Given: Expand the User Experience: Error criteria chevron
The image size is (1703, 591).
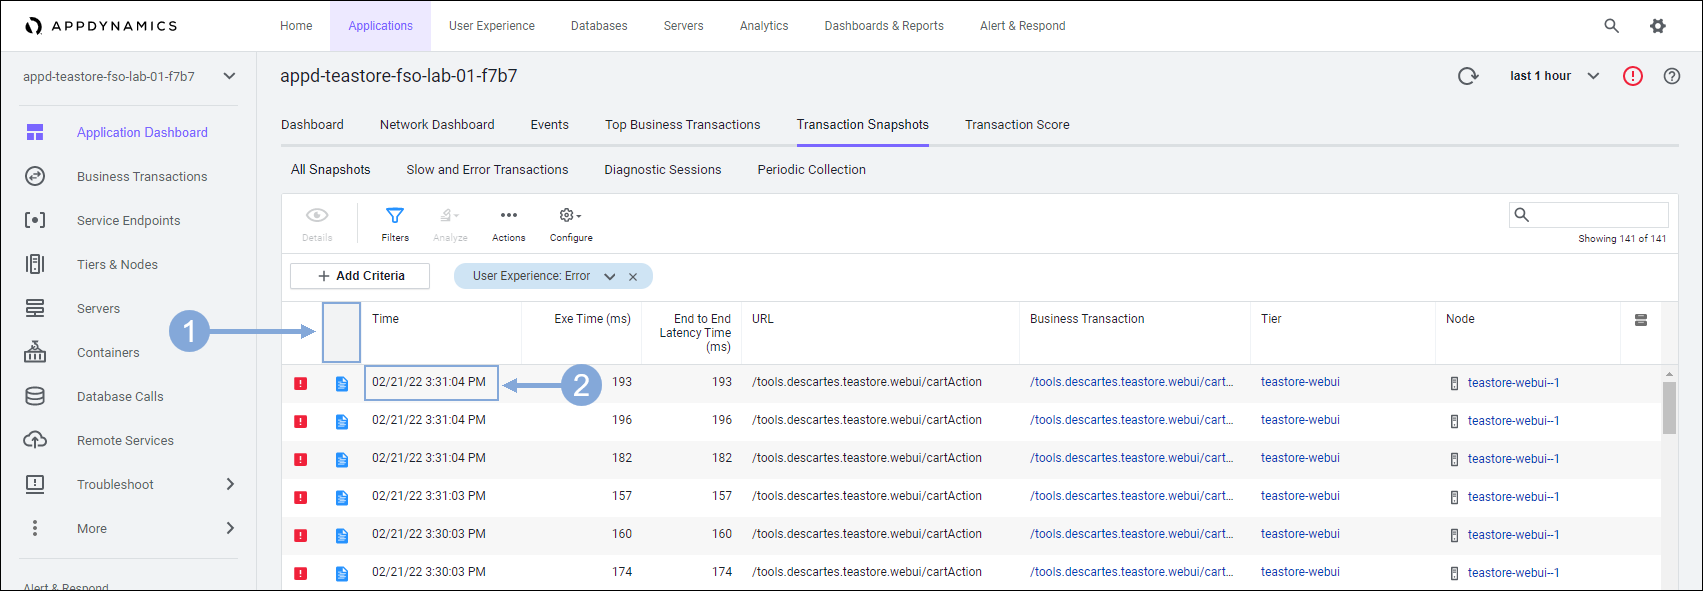Looking at the screenshot, I should tap(610, 277).
